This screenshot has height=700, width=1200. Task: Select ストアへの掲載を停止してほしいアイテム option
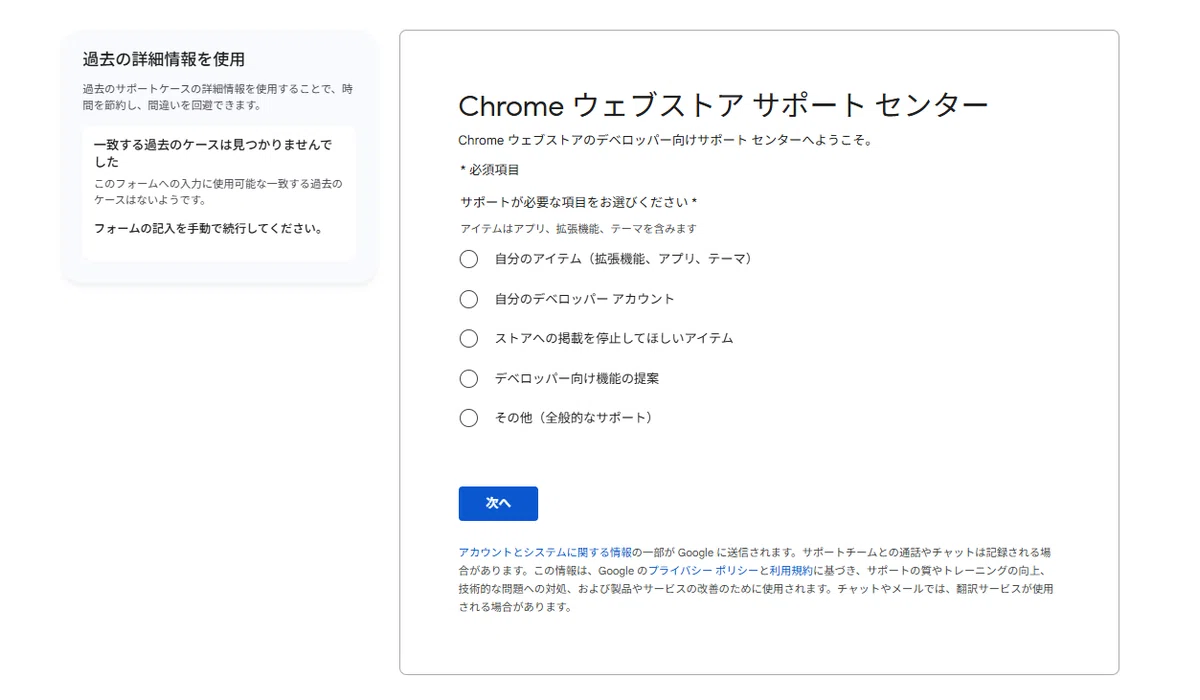[x=469, y=339]
